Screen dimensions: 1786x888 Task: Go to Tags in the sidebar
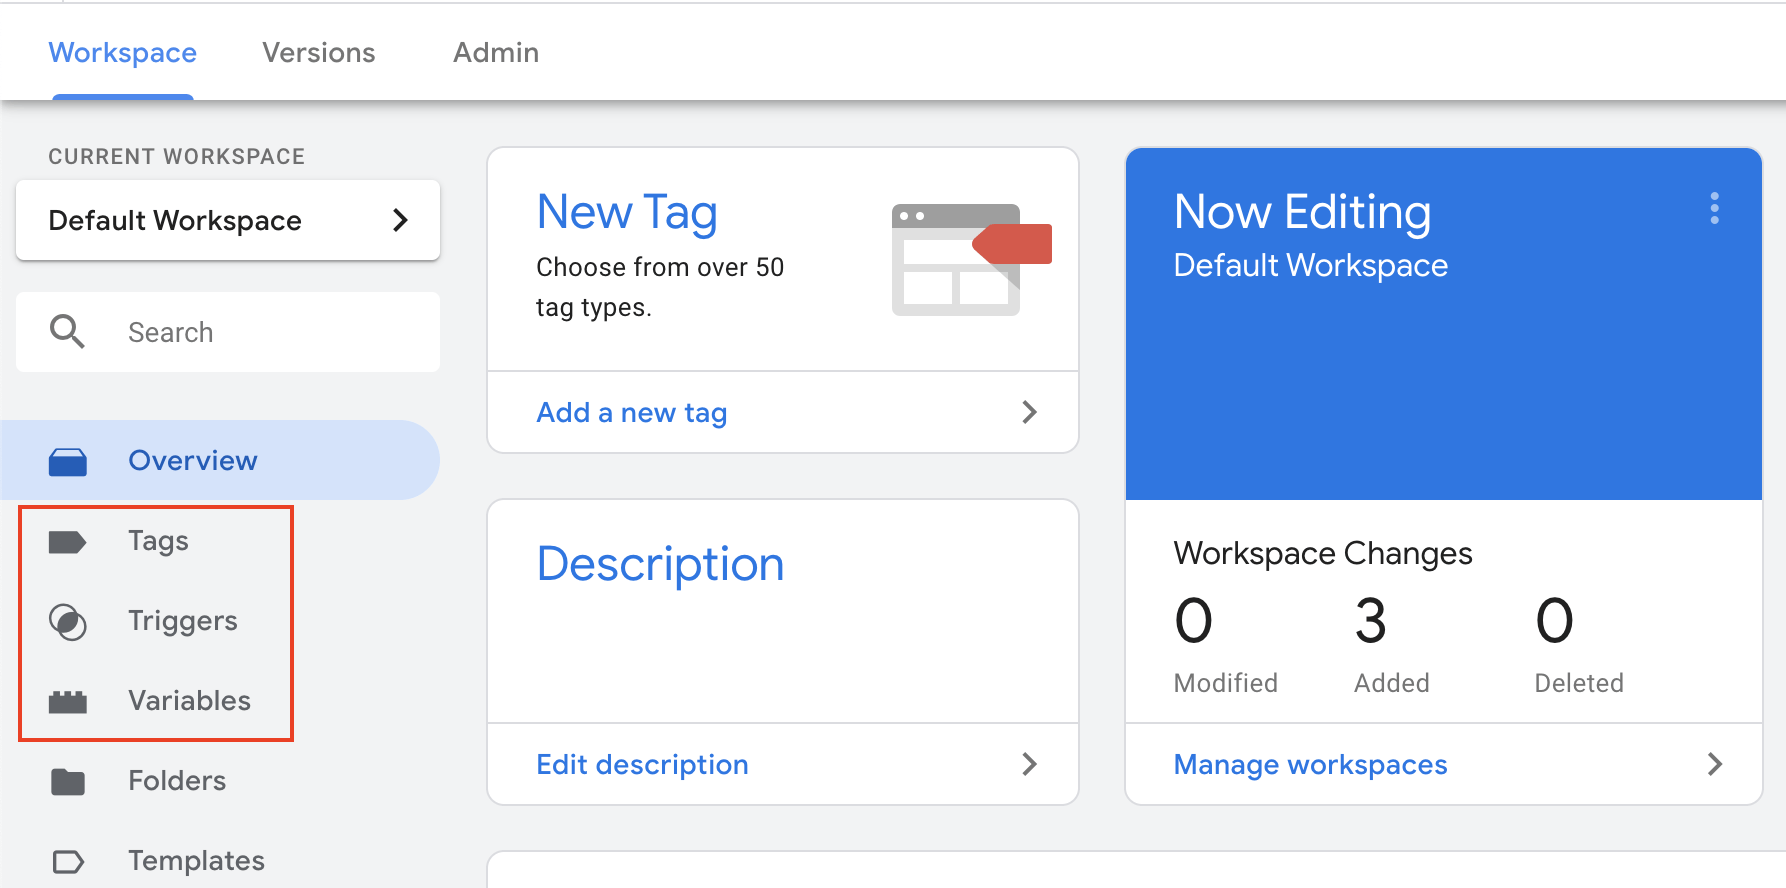click(x=158, y=541)
